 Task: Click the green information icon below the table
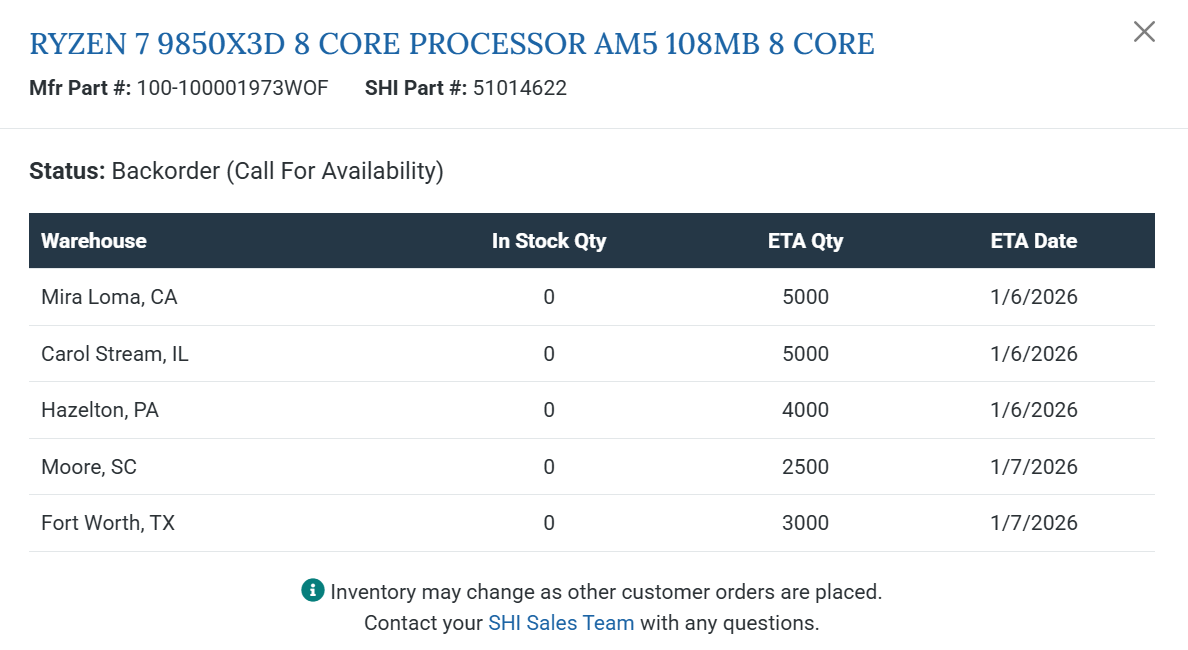(x=313, y=591)
